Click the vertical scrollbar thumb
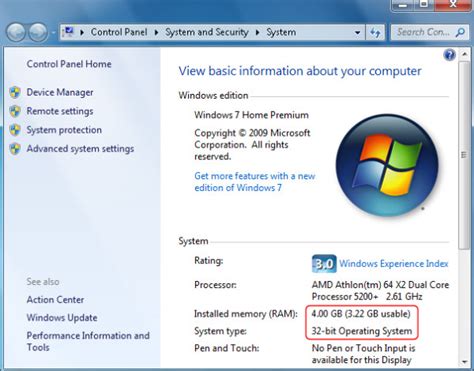Viewport: 474px width, 371px height. 464,155
